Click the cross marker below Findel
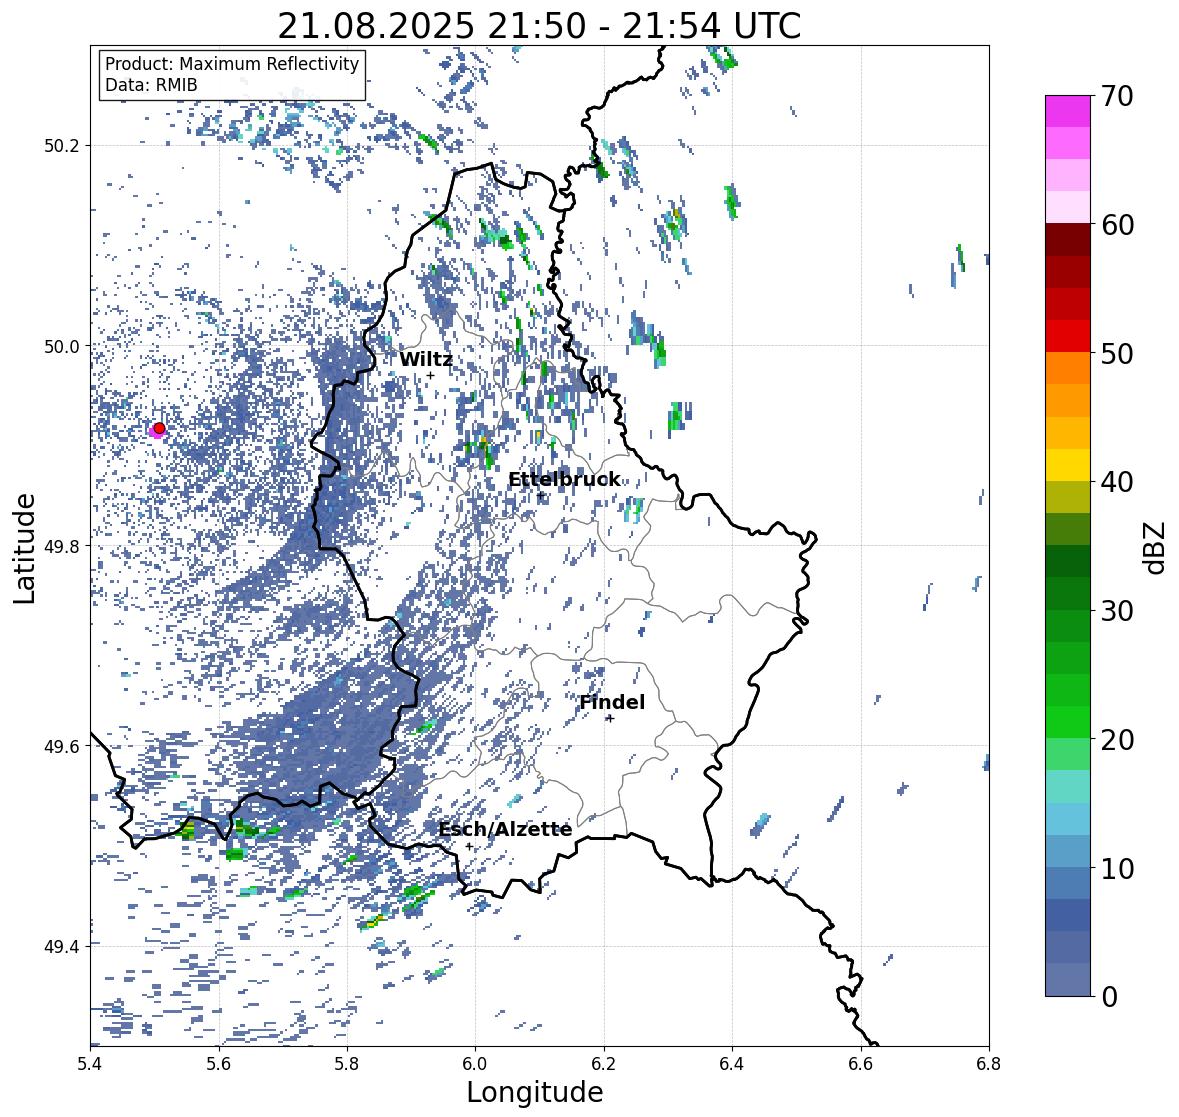1179x1117 pixels. coord(610,719)
